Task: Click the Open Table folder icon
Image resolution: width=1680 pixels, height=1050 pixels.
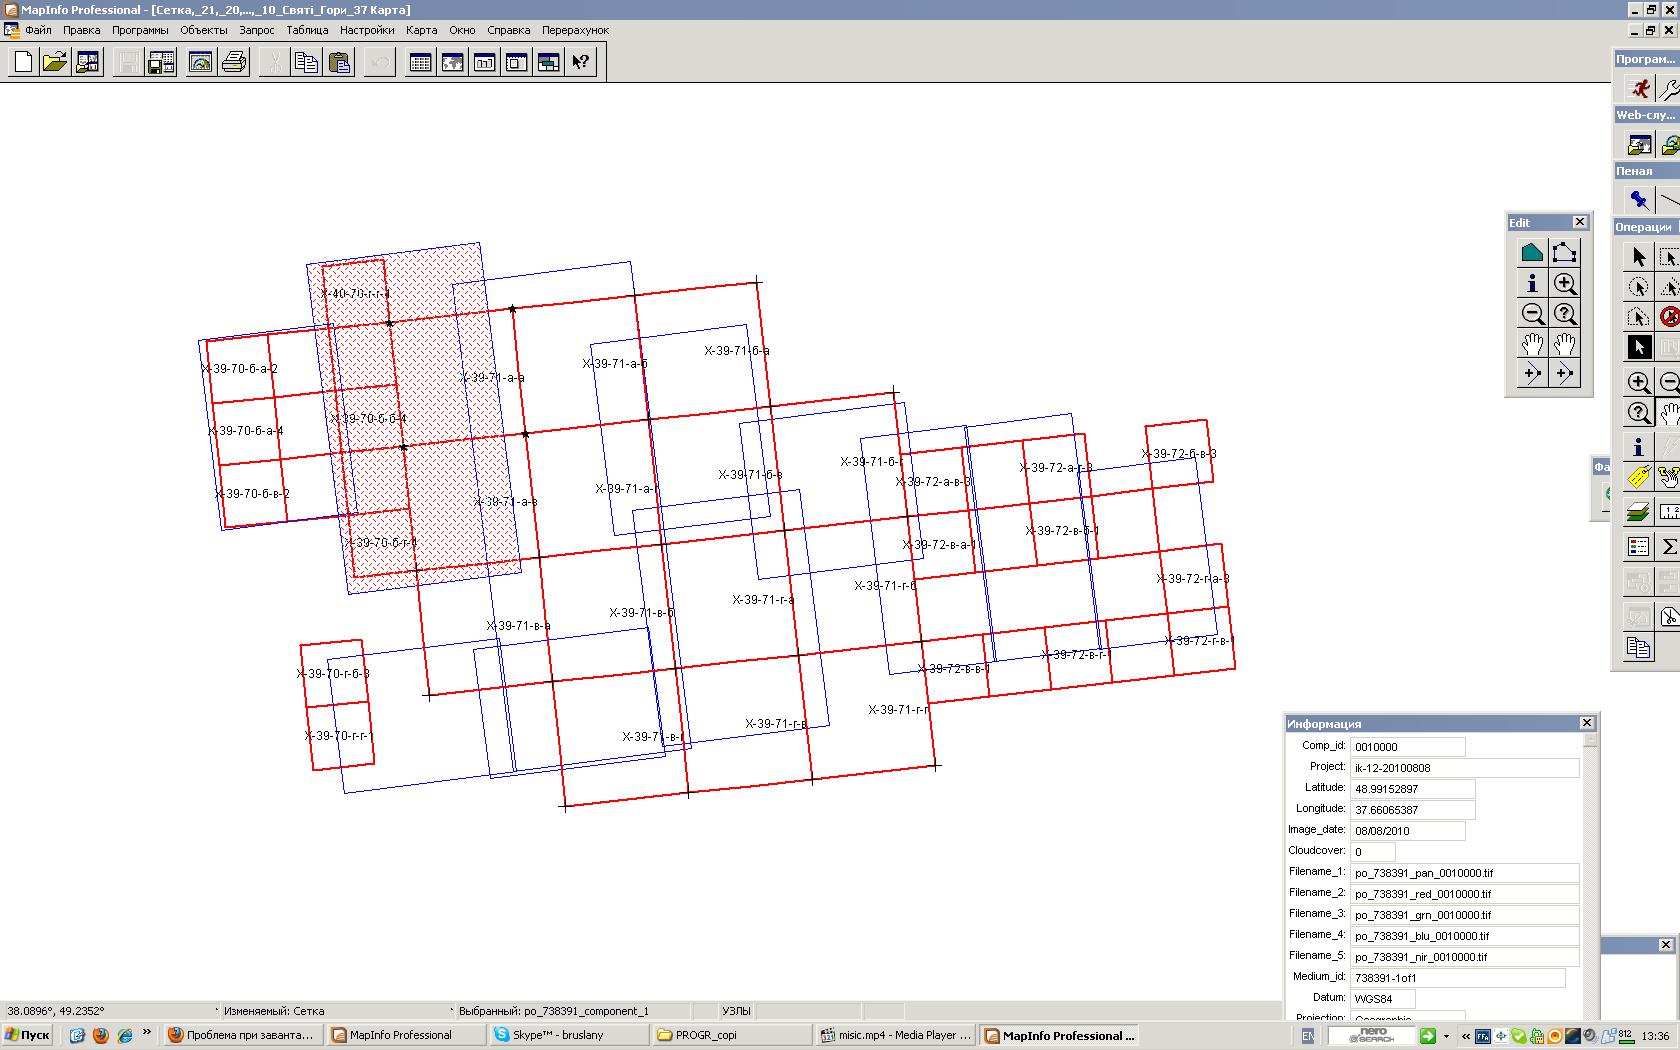Action: [x=55, y=62]
